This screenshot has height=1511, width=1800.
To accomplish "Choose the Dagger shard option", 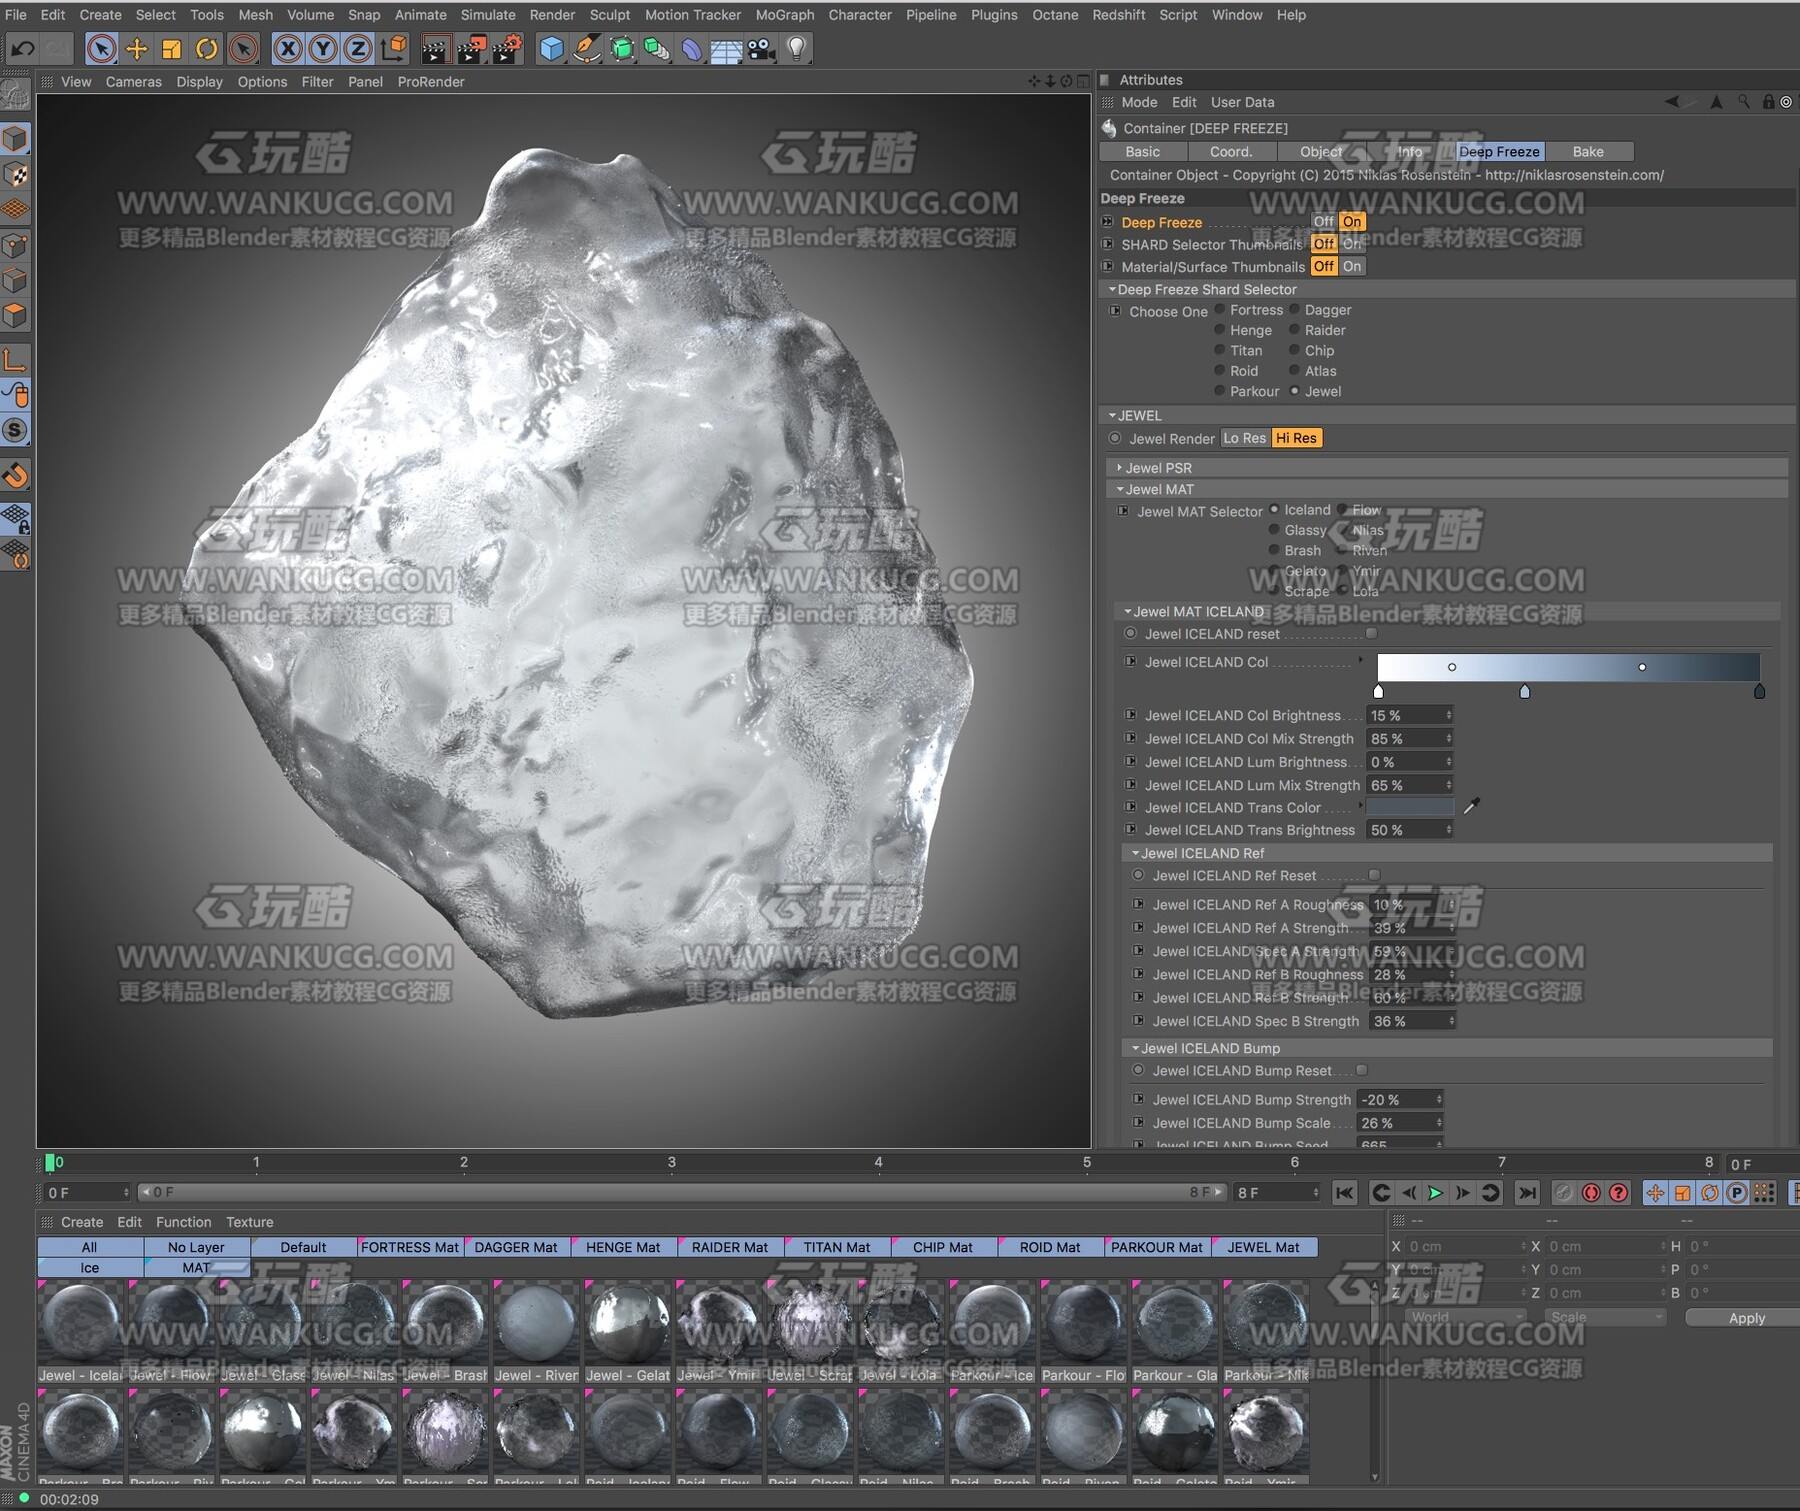I will coord(1294,310).
